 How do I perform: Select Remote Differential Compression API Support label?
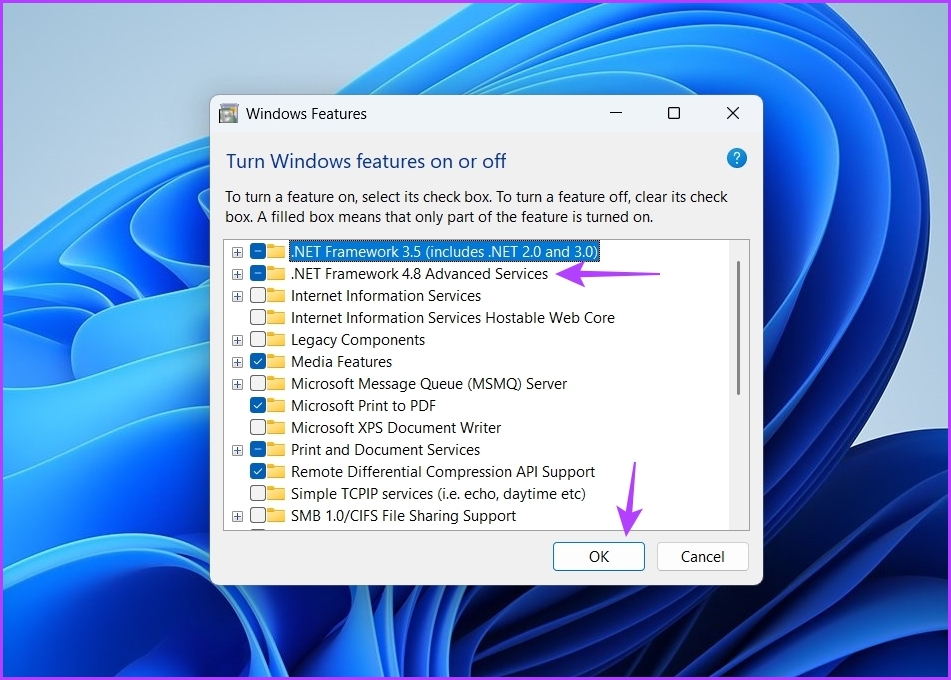click(x=443, y=471)
